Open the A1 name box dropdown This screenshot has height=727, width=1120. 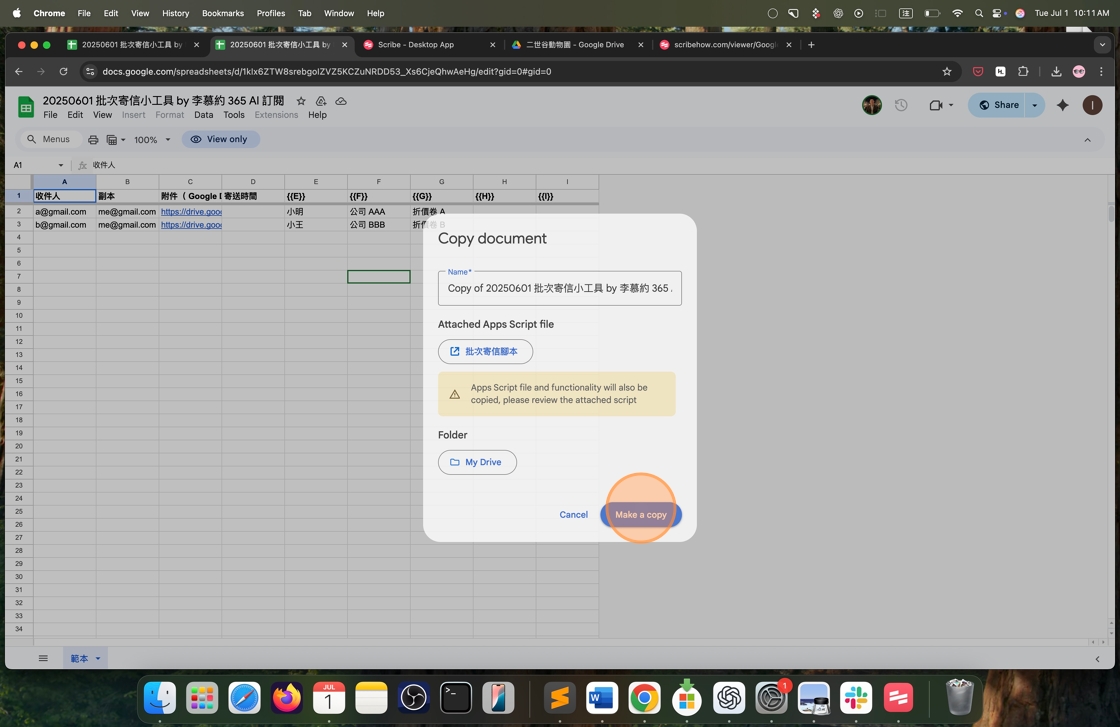click(x=61, y=165)
